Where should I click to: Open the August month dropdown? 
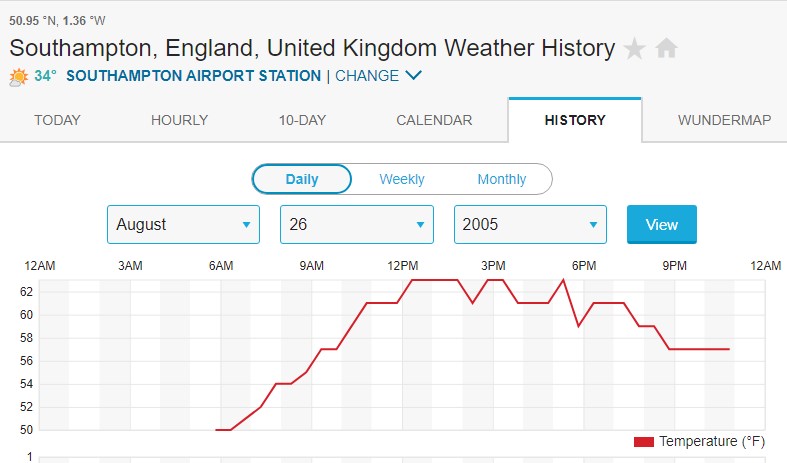(183, 225)
